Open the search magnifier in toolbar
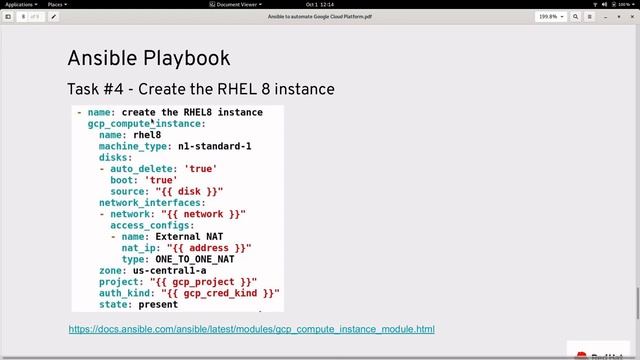 pyautogui.click(x=576, y=17)
